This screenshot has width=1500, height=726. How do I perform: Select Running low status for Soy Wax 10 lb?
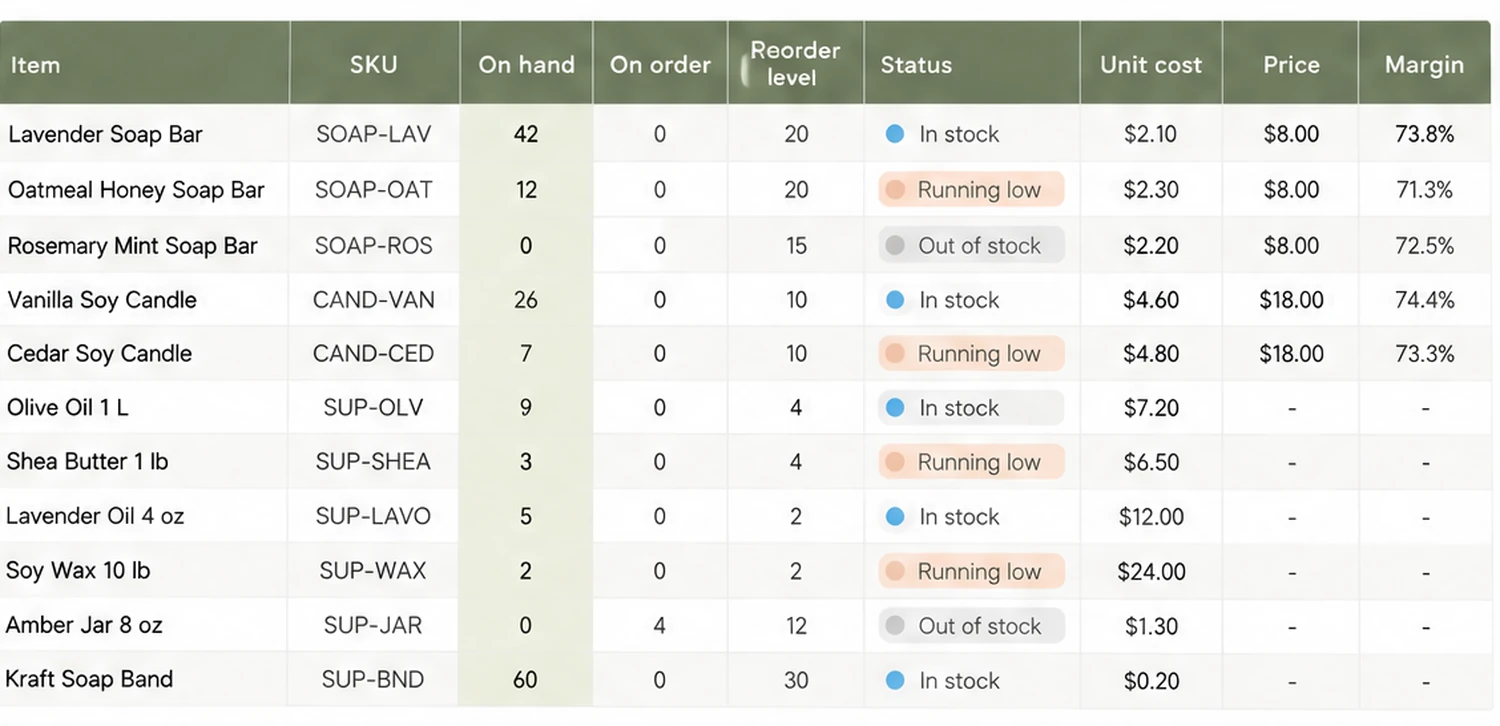971,572
